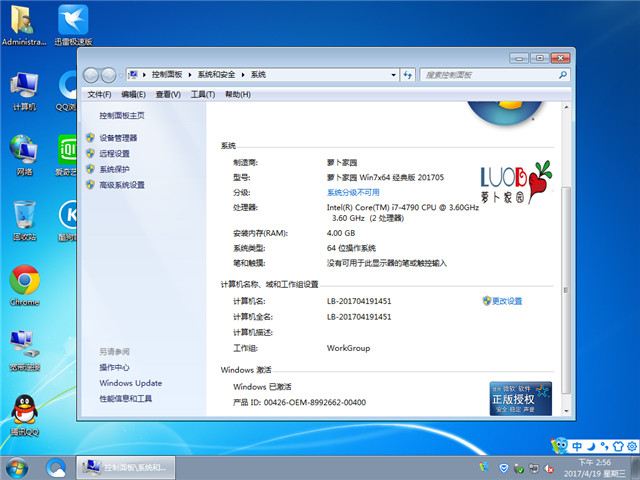Click the scrollbar up arrow
640x480 pixels.
566,107
